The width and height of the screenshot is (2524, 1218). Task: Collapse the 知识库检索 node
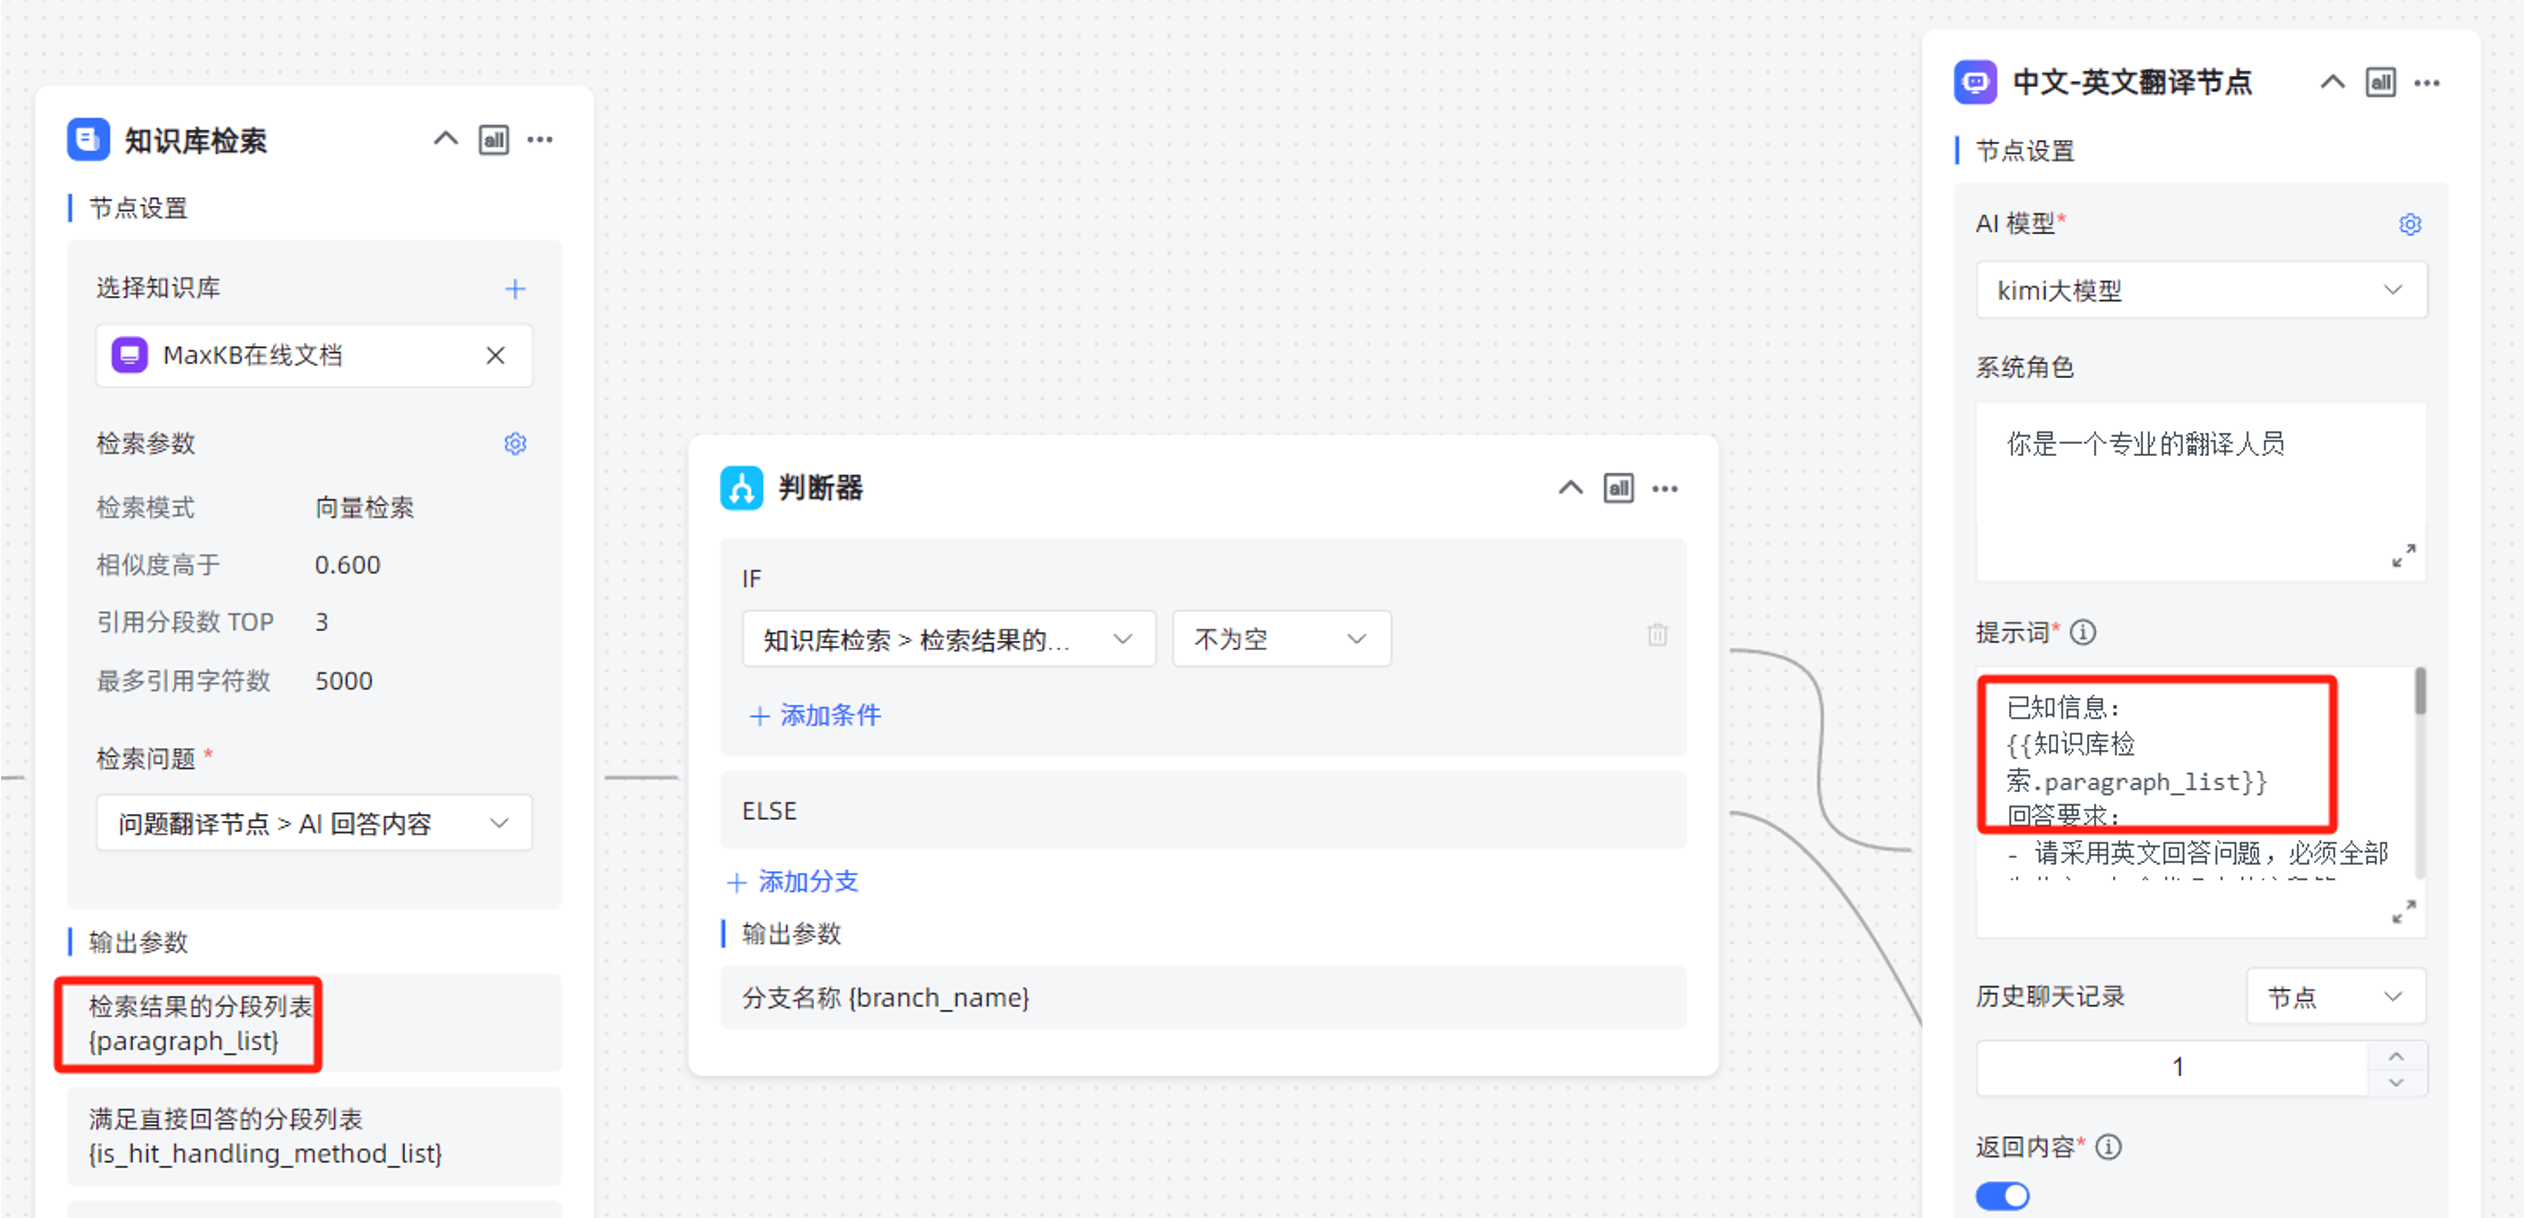coord(445,139)
